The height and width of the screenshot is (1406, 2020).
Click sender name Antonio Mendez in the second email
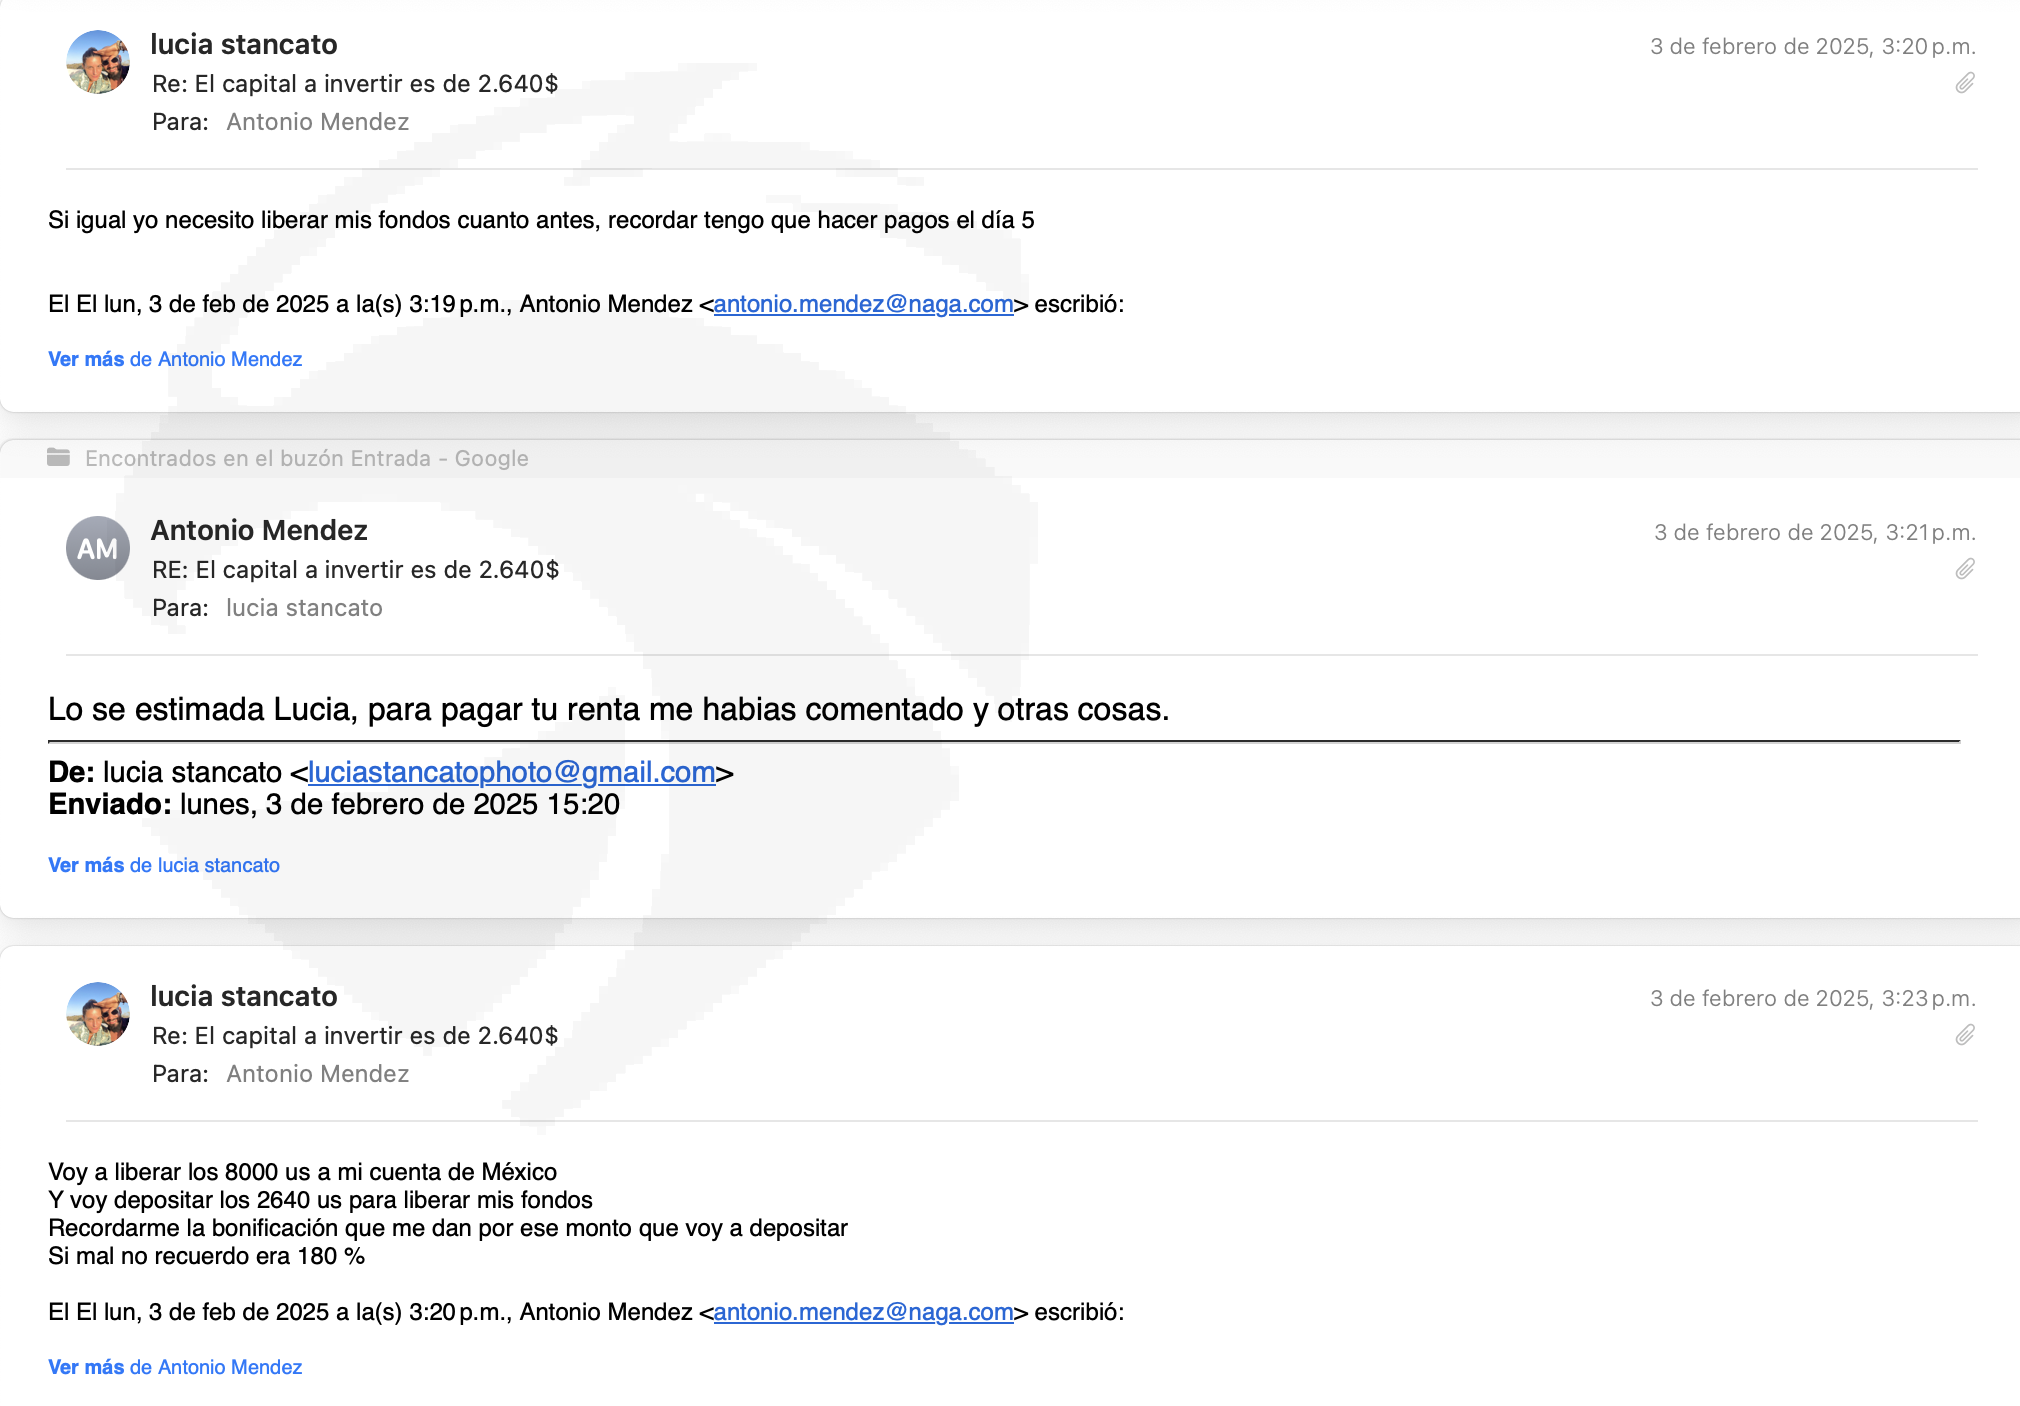pos(259,530)
